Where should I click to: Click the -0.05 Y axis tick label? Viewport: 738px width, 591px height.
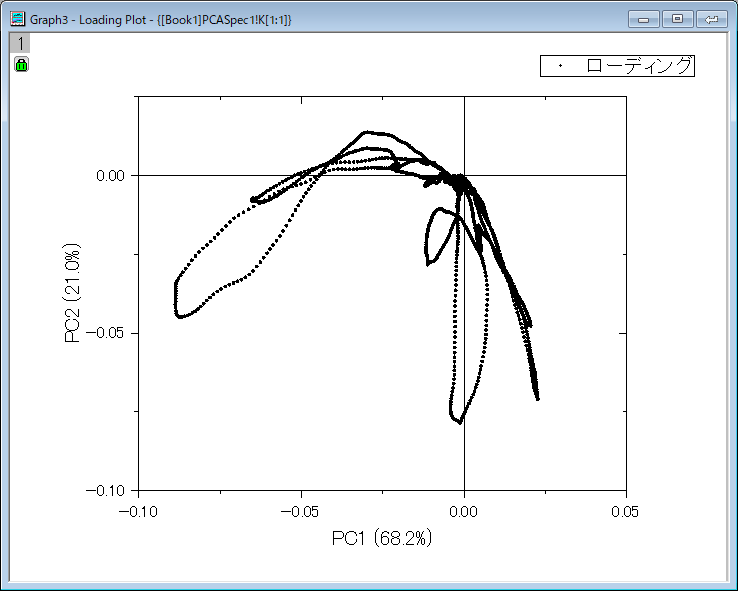pos(105,333)
